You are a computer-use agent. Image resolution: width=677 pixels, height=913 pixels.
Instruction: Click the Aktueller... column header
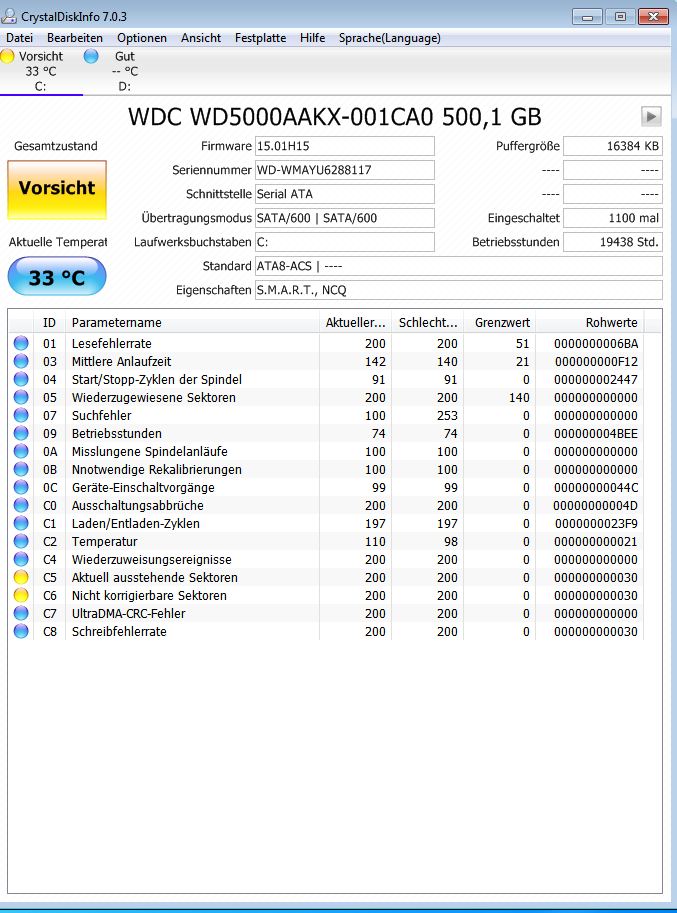[x=355, y=323]
